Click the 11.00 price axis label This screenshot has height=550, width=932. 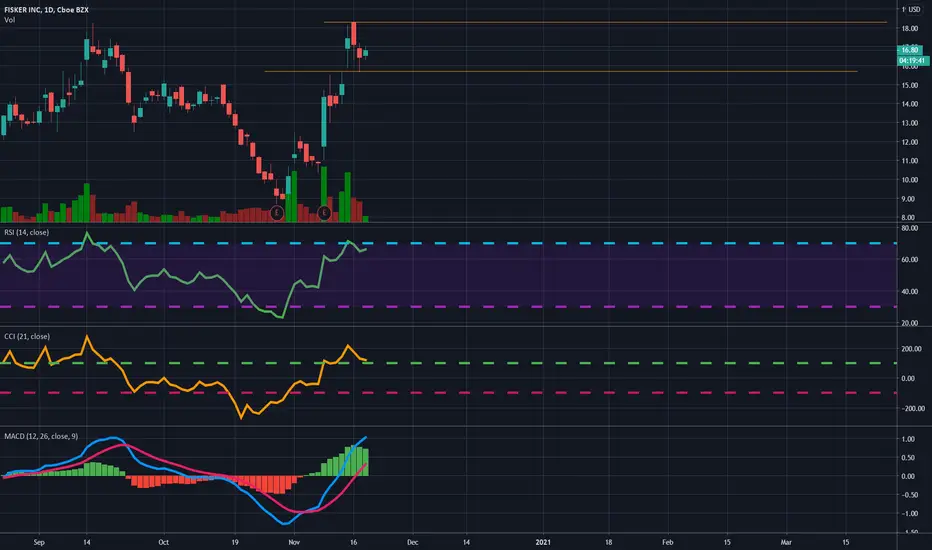point(910,161)
